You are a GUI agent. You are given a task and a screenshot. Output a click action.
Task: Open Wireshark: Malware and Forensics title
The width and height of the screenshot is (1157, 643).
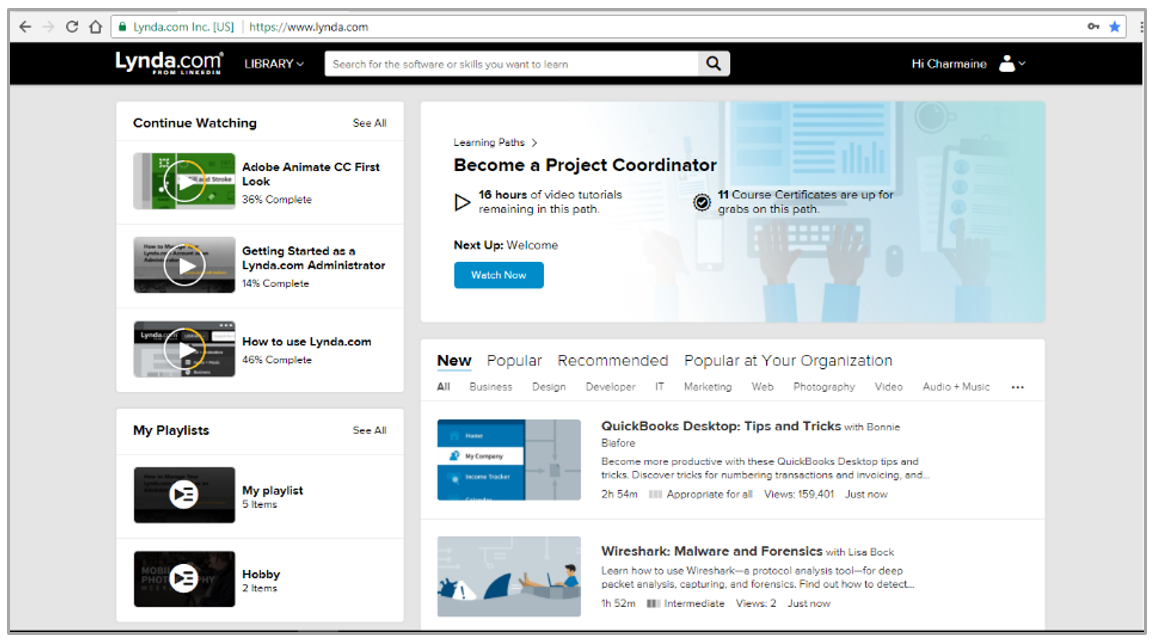click(x=711, y=551)
